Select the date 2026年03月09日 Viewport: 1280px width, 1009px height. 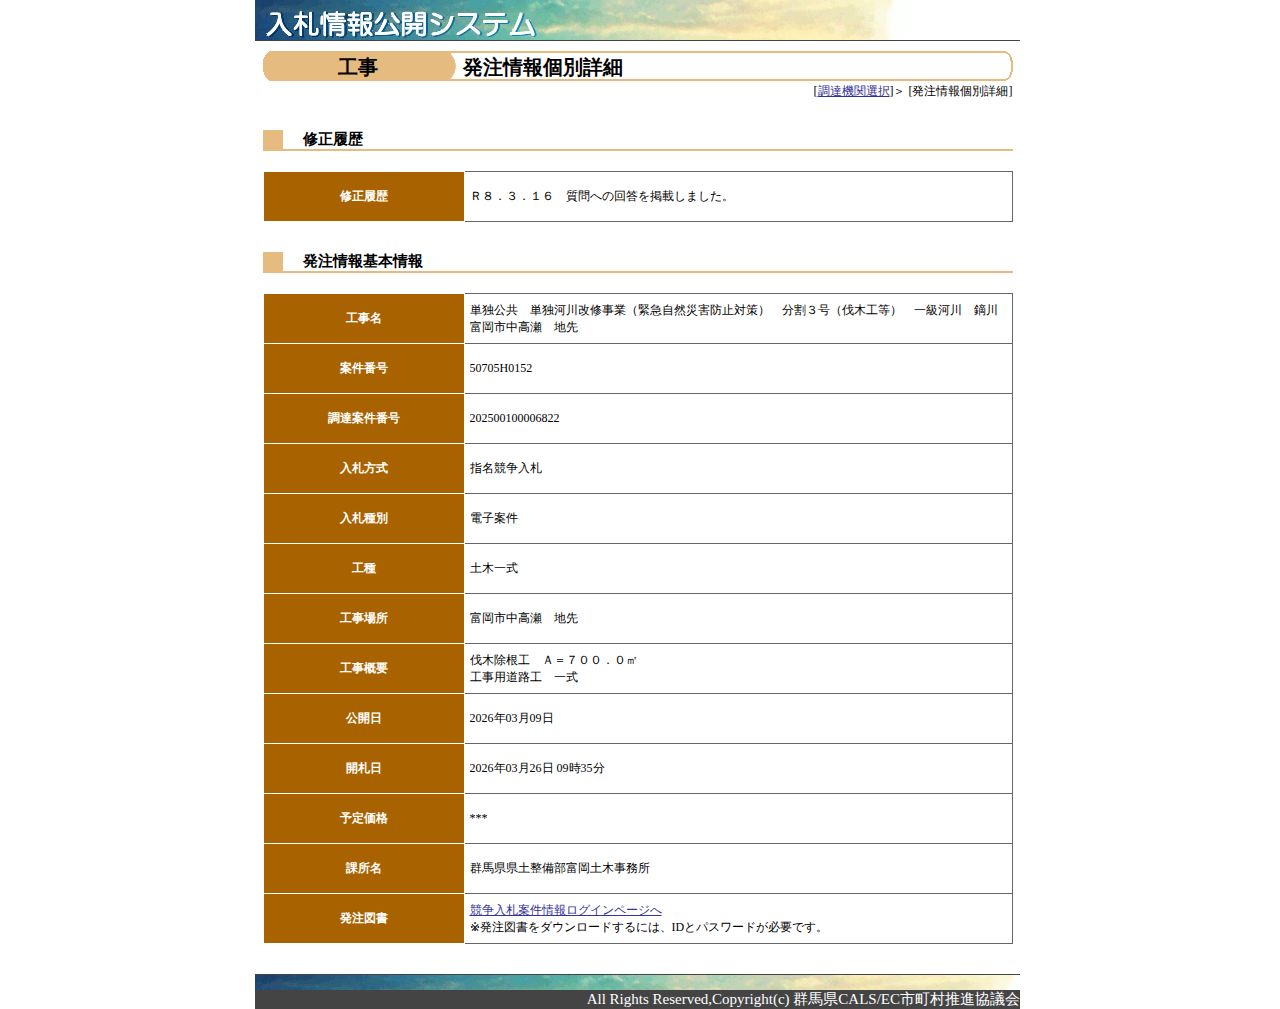click(512, 718)
